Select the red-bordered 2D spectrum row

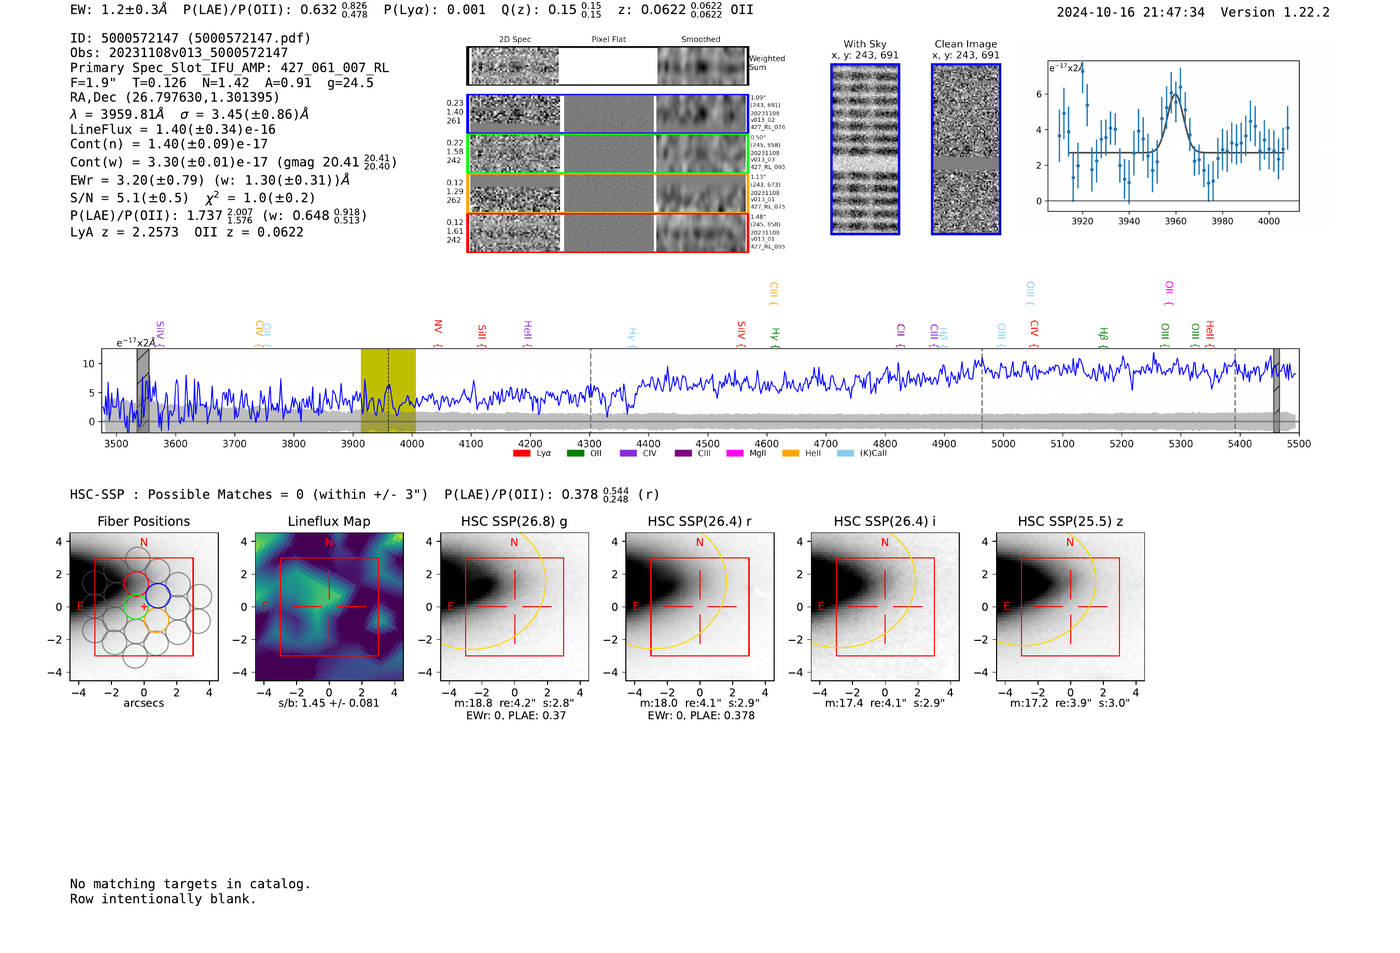coord(607,232)
